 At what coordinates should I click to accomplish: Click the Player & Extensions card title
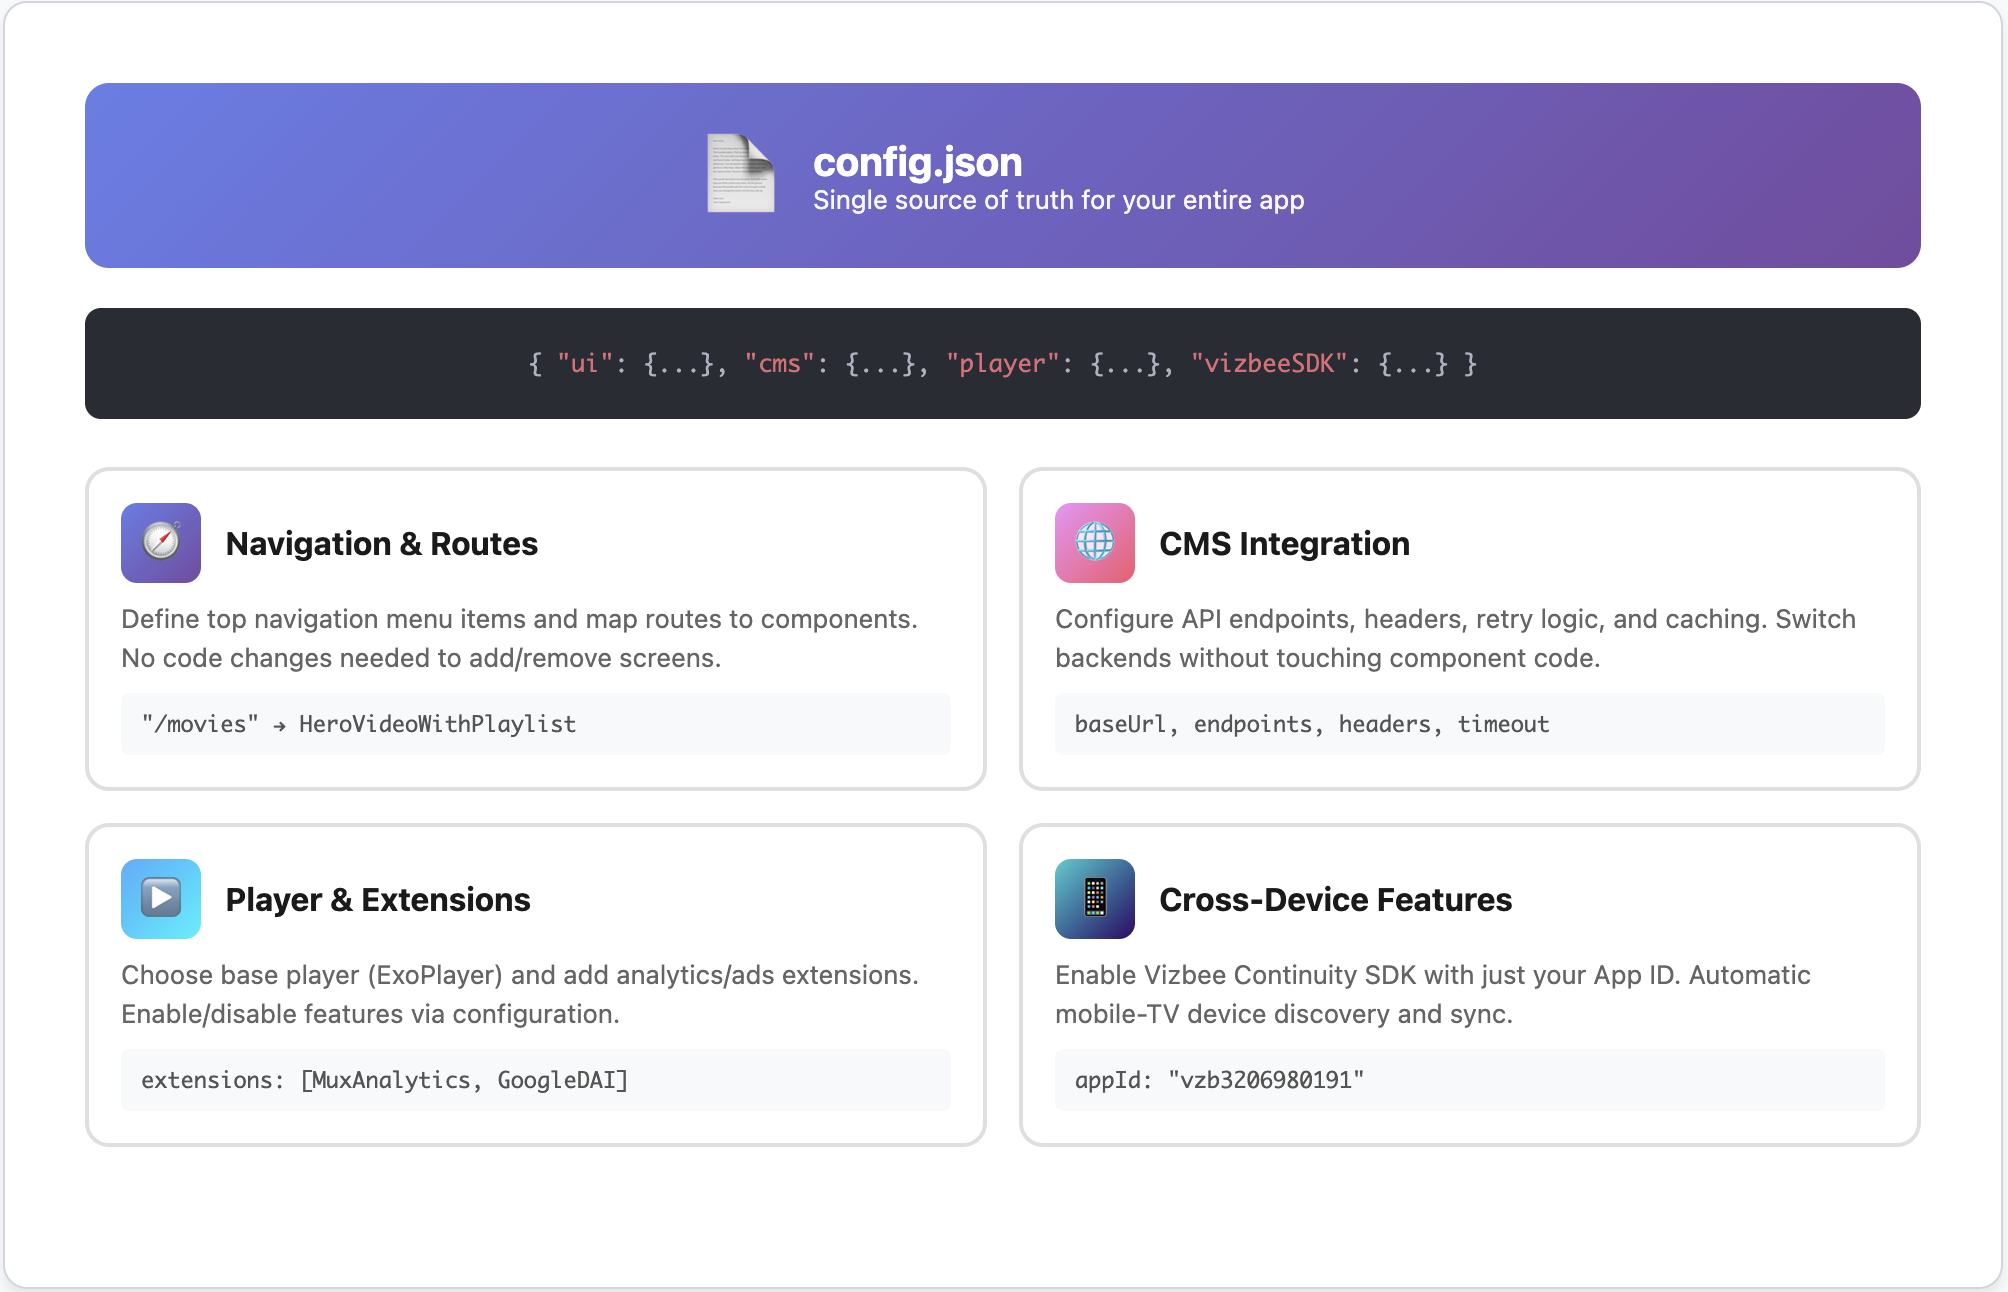click(x=378, y=900)
